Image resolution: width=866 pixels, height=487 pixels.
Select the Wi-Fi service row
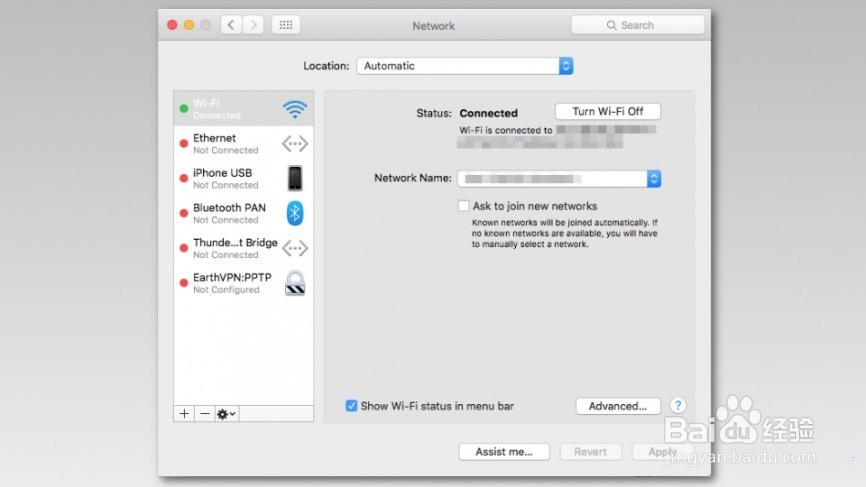[244, 109]
